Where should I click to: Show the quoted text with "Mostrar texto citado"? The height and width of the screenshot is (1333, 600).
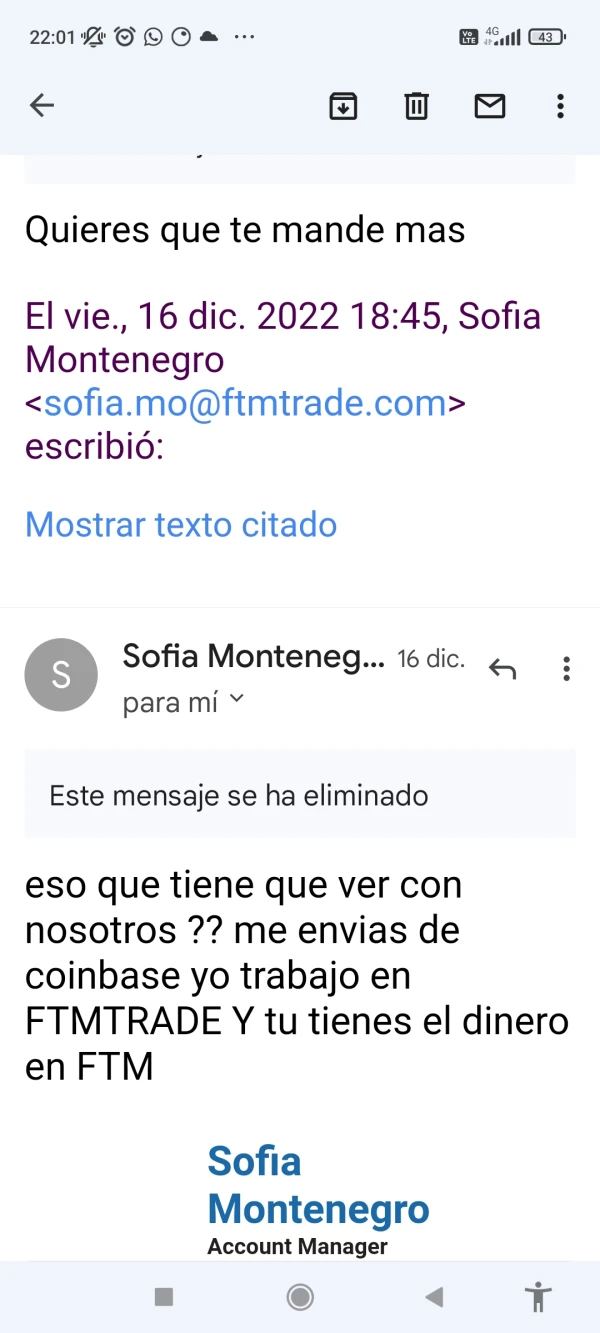(181, 524)
